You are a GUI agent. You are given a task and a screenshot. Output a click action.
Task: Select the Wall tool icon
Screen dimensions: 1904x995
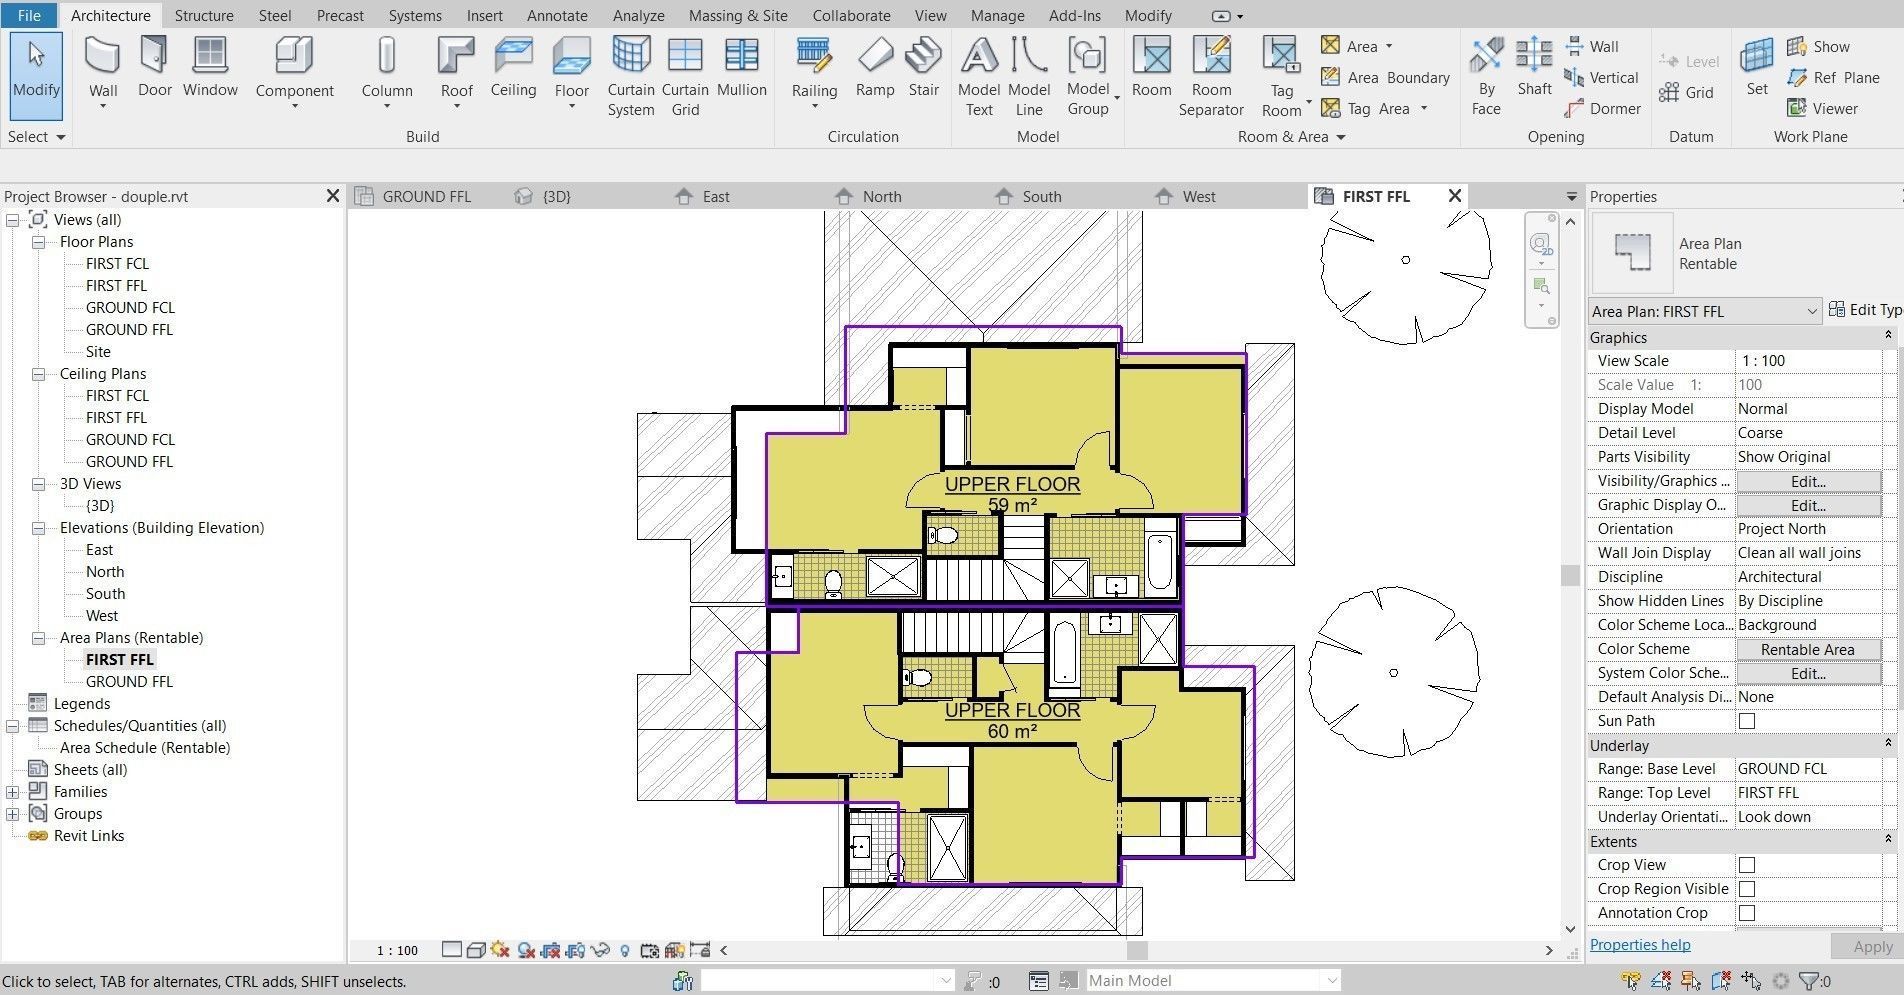pos(103,56)
